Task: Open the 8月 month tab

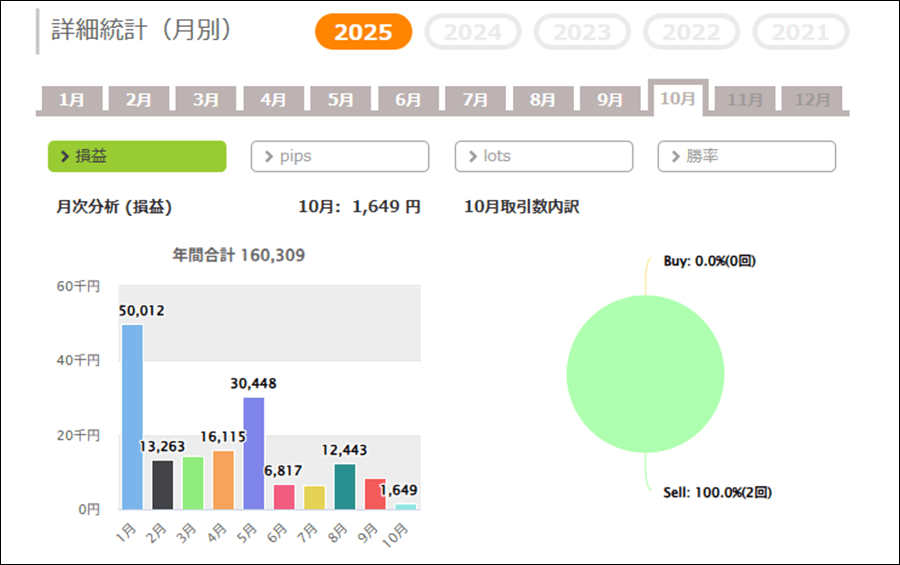Action: pyautogui.click(x=542, y=100)
